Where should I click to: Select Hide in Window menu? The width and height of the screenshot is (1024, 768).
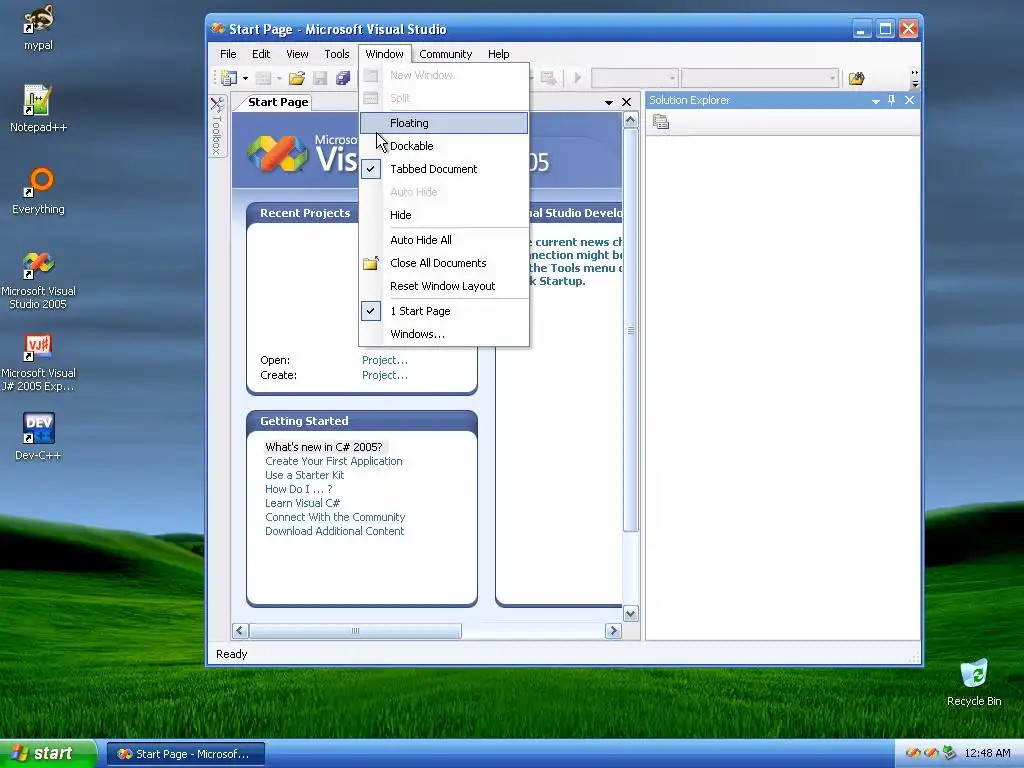pos(444,215)
